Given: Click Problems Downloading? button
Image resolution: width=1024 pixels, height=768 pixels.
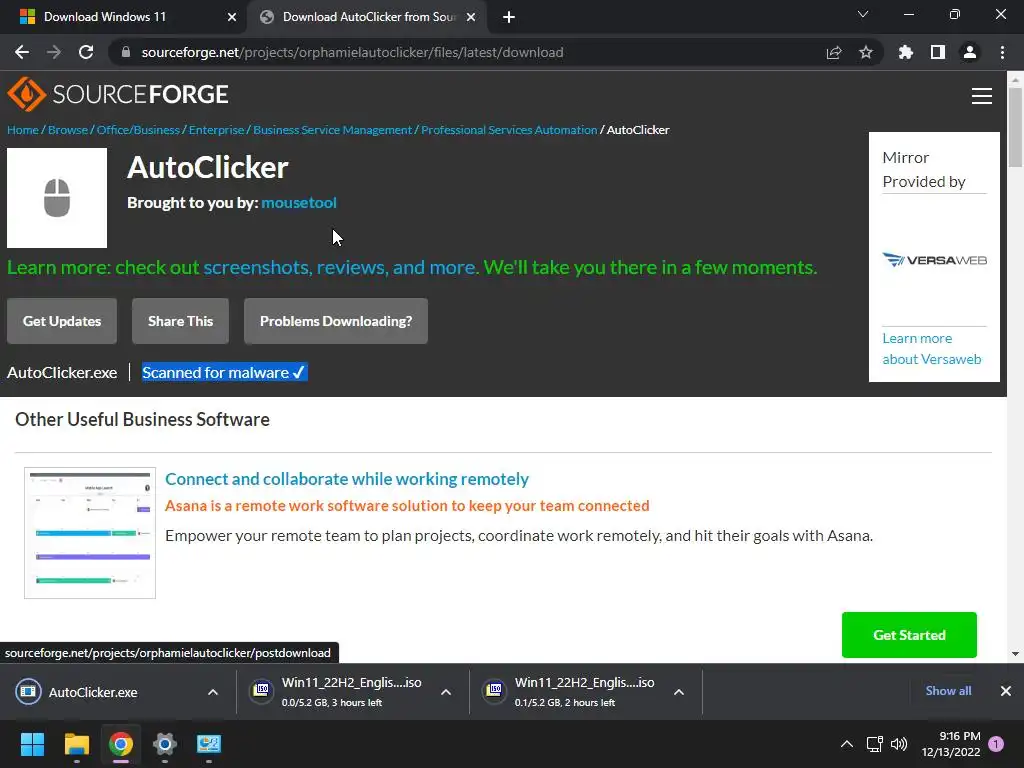Looking at the screenshot, I should pos(336,321).
